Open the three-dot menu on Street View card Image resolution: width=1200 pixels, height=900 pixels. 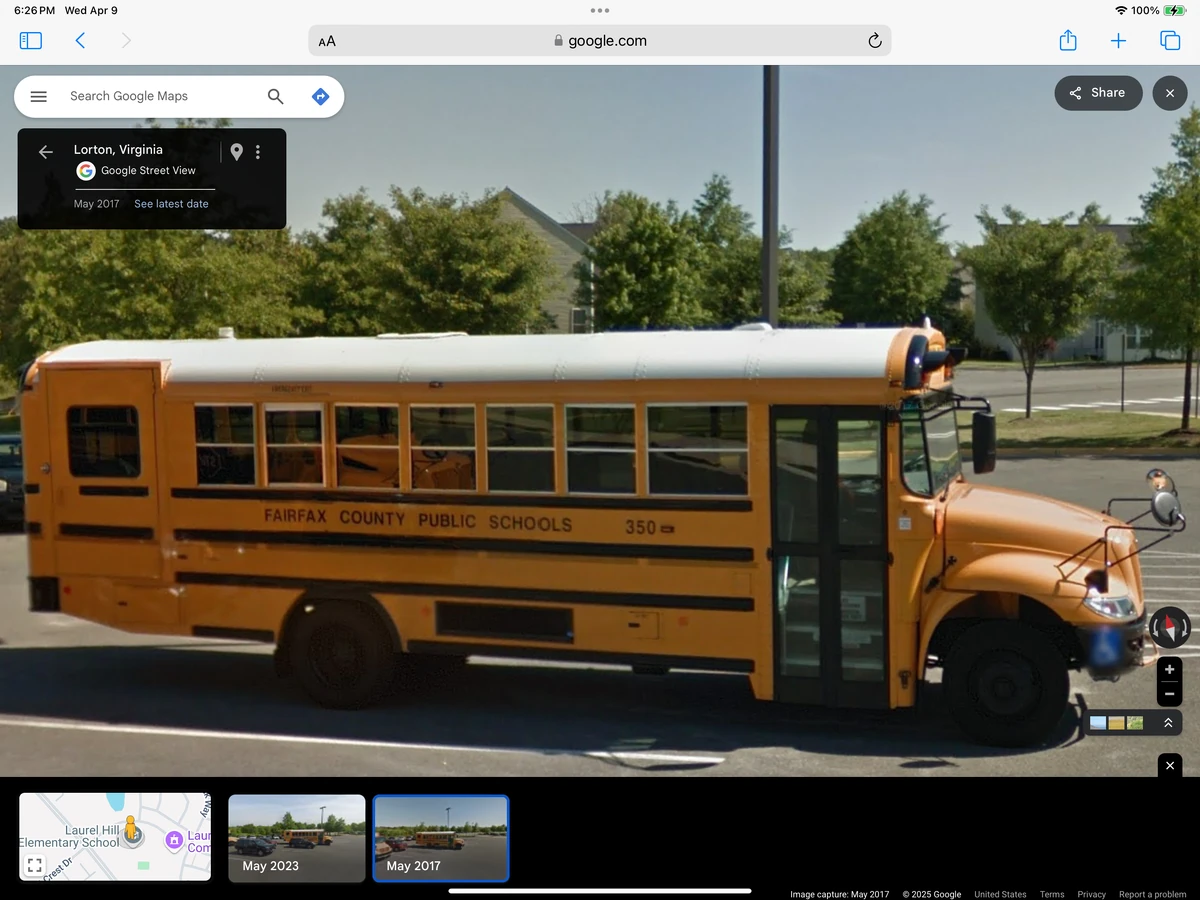coord(258,151)
